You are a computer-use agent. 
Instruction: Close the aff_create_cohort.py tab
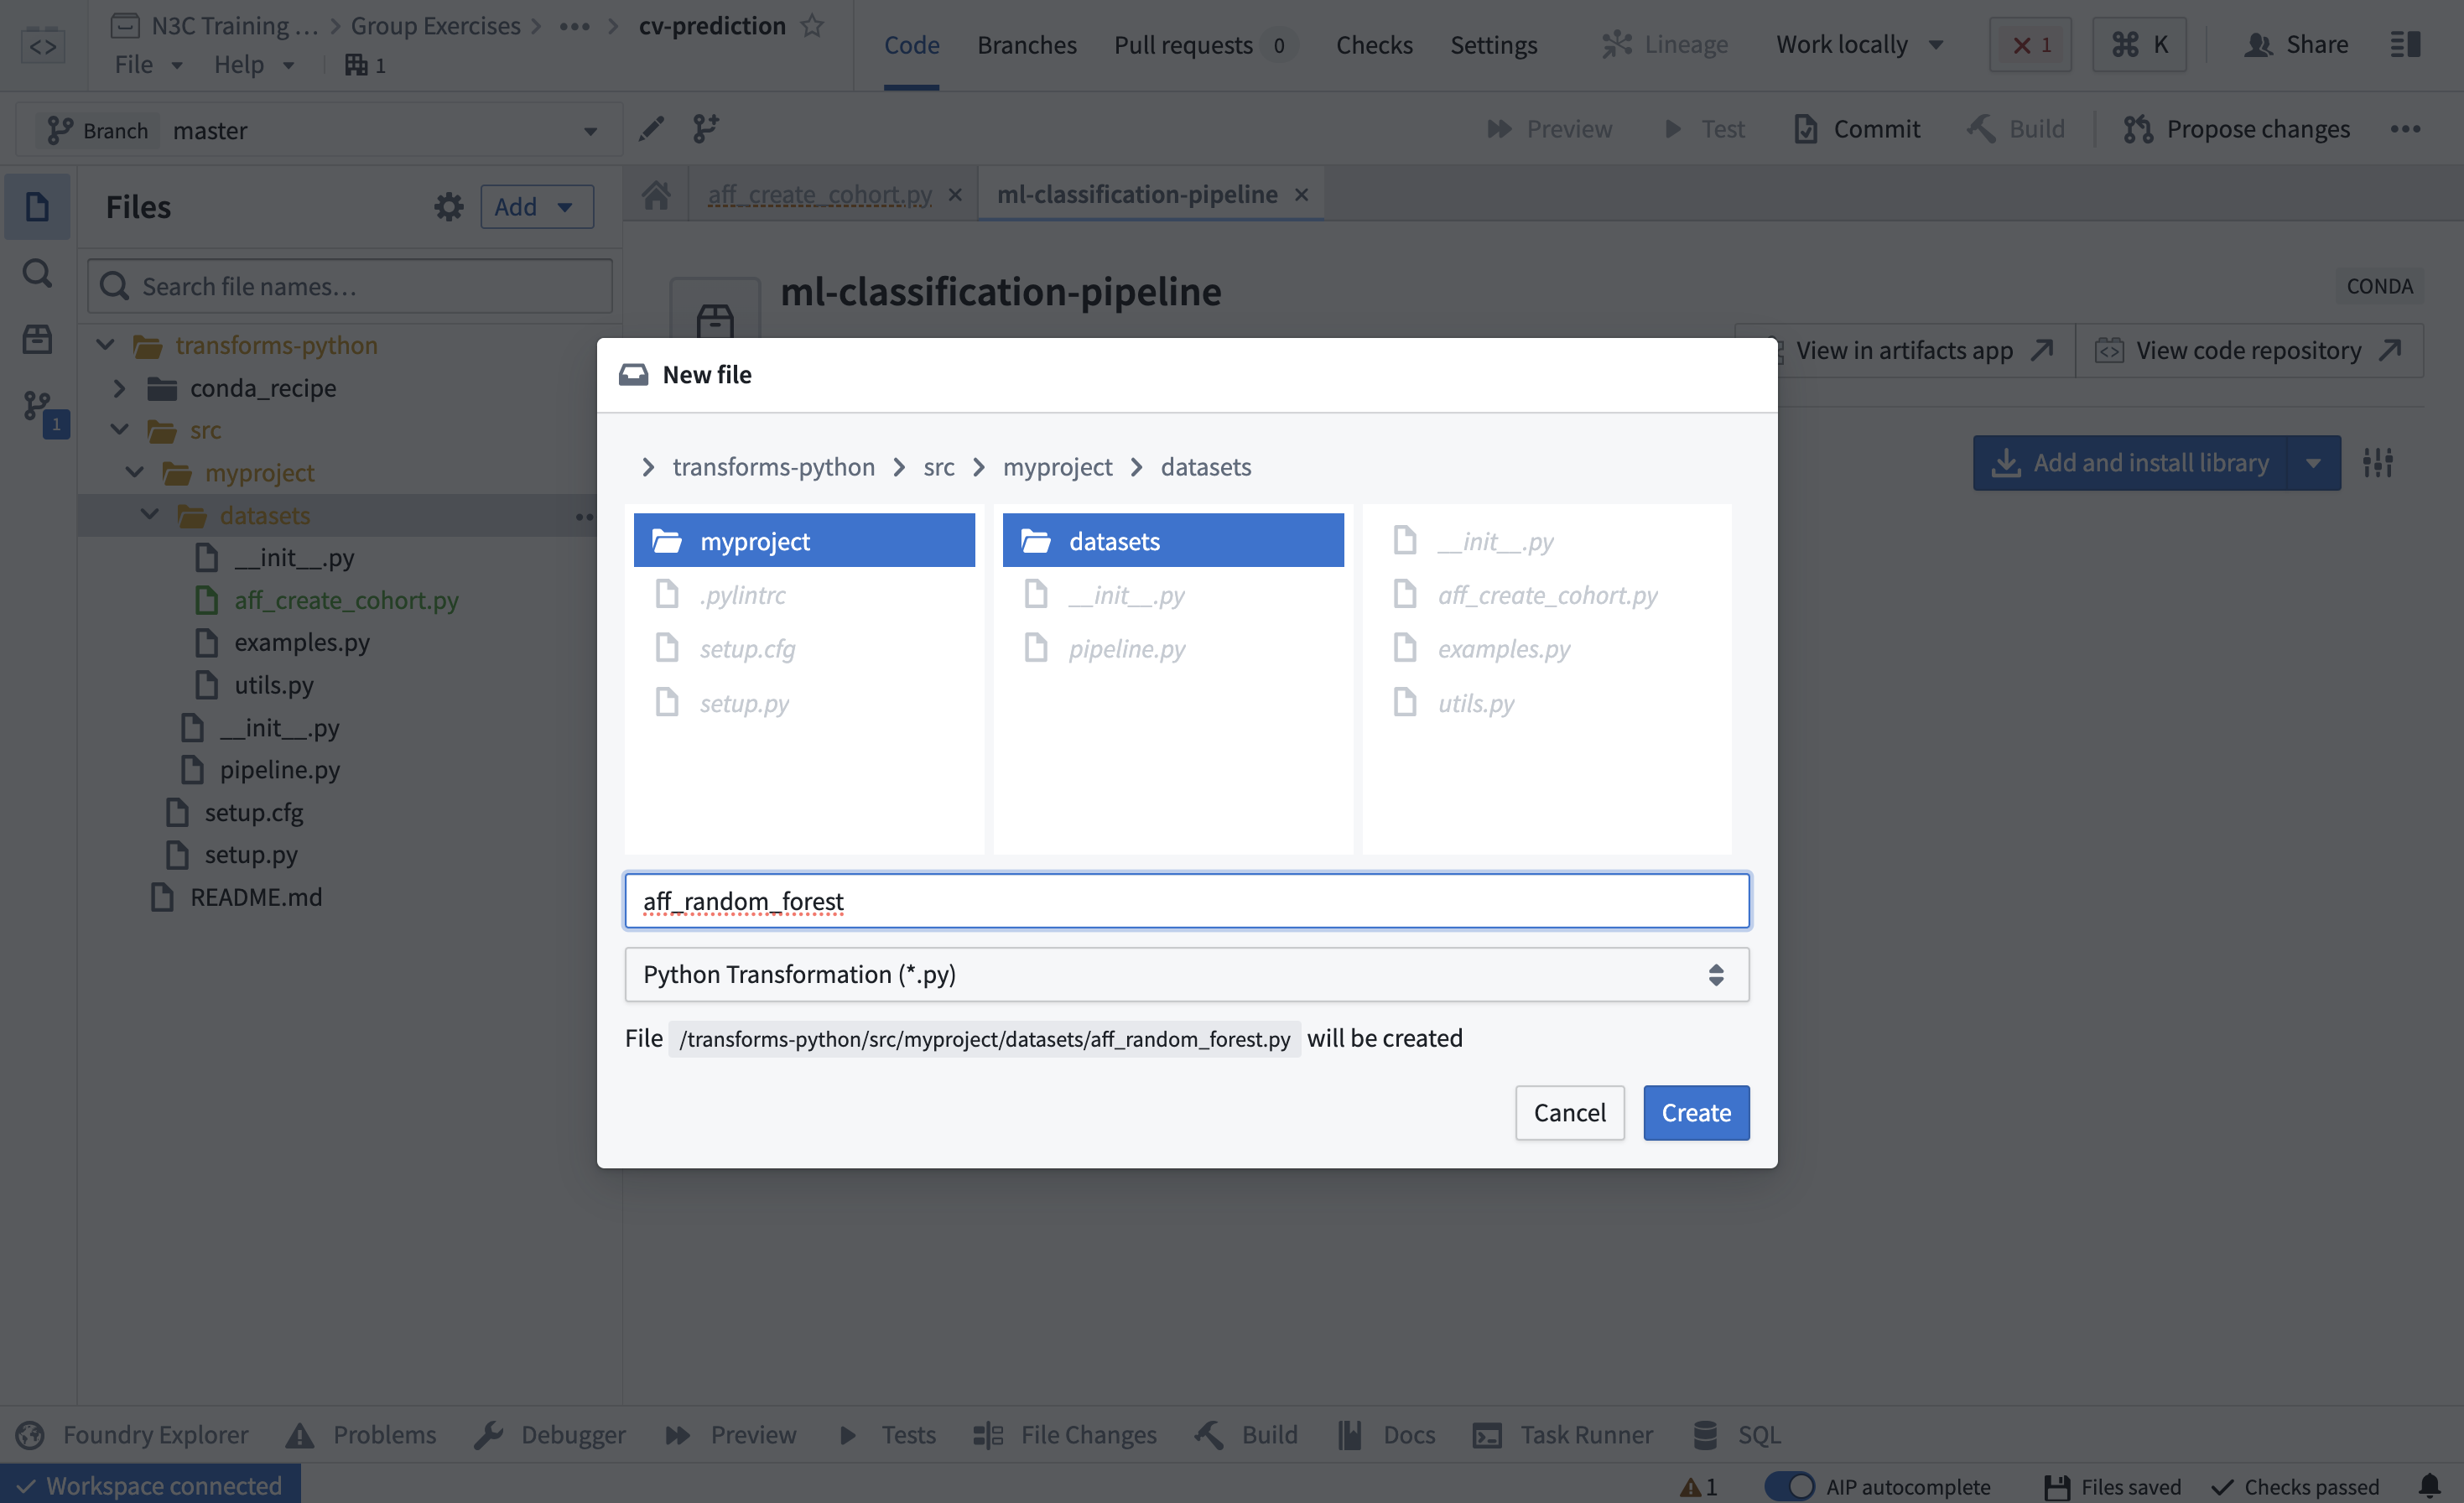[x=955, y=195]
